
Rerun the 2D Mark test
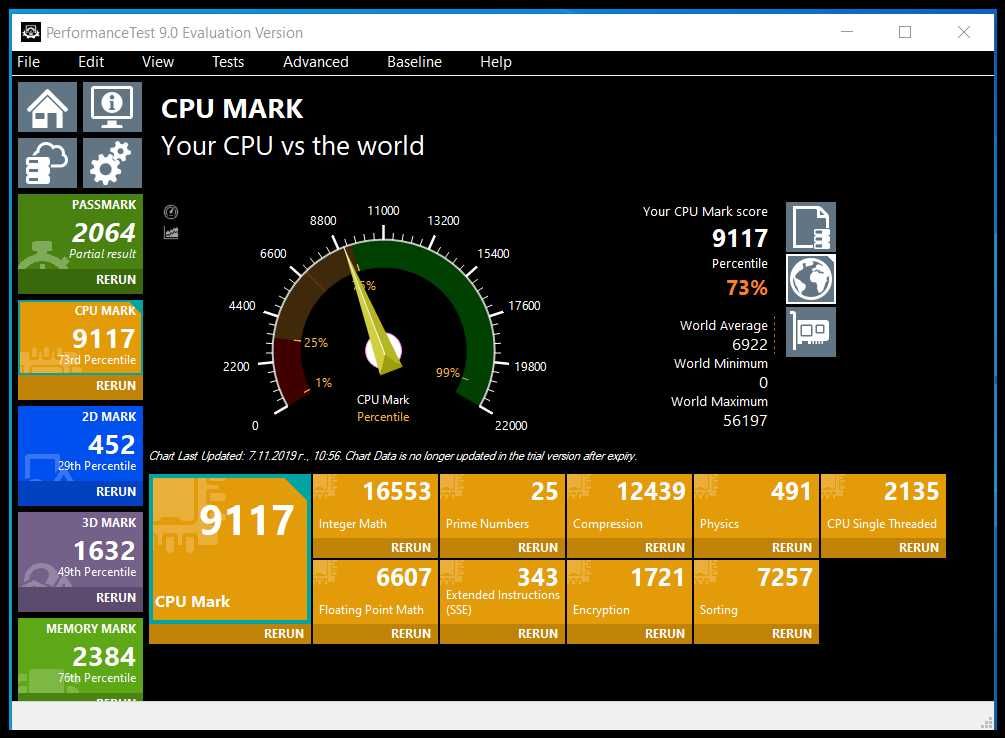pyautogui.click(x=116, y=491)
